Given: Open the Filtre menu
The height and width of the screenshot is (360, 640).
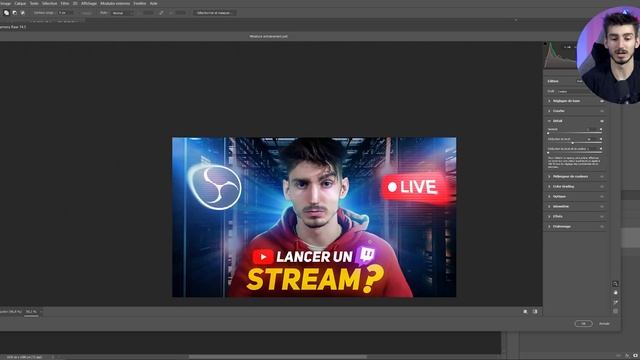Looking at the screenshot, I should [x=65, y=3].
